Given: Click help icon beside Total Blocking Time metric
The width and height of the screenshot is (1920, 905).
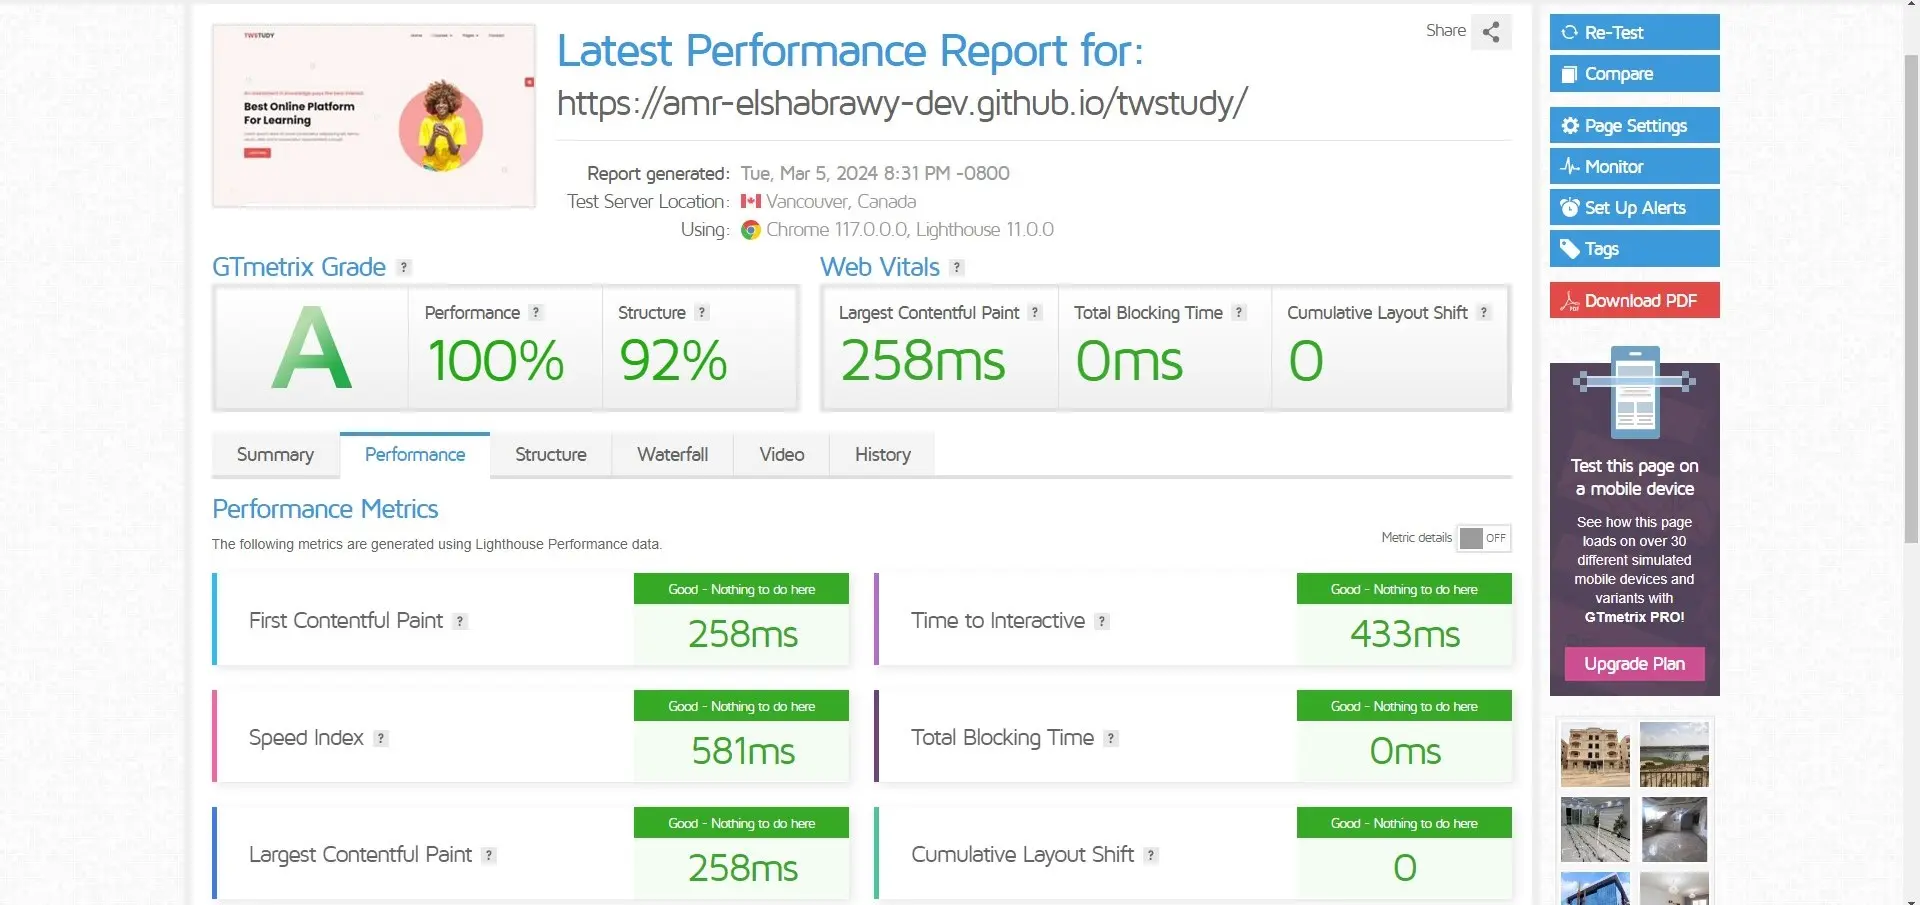Looking at the screenshot, I should [1111, 738].
